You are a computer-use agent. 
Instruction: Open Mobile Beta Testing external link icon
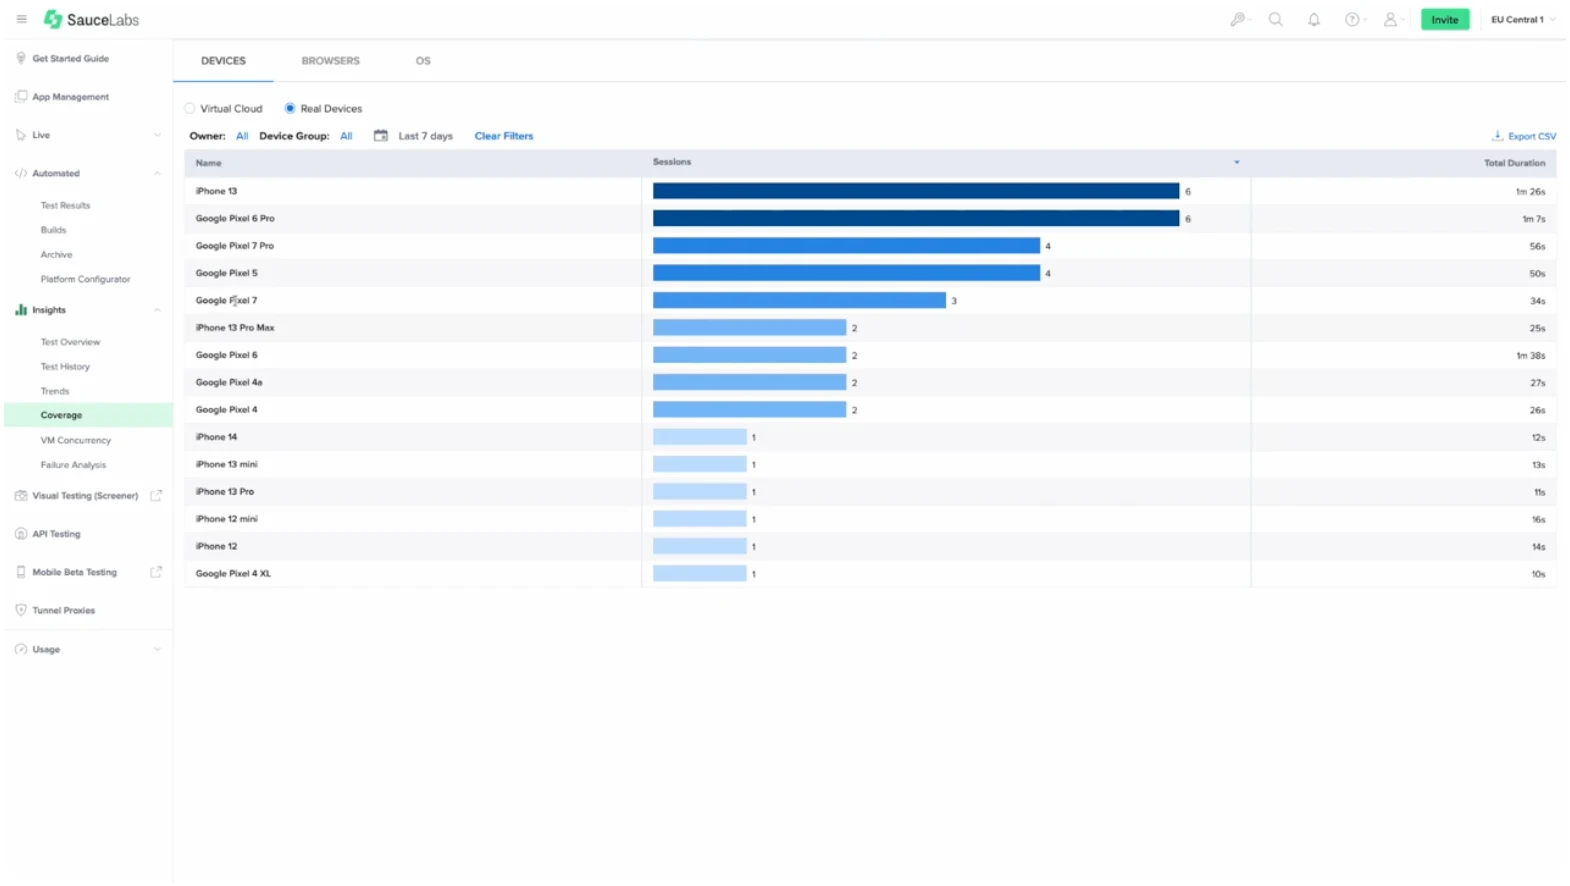[x=156, y=572]
